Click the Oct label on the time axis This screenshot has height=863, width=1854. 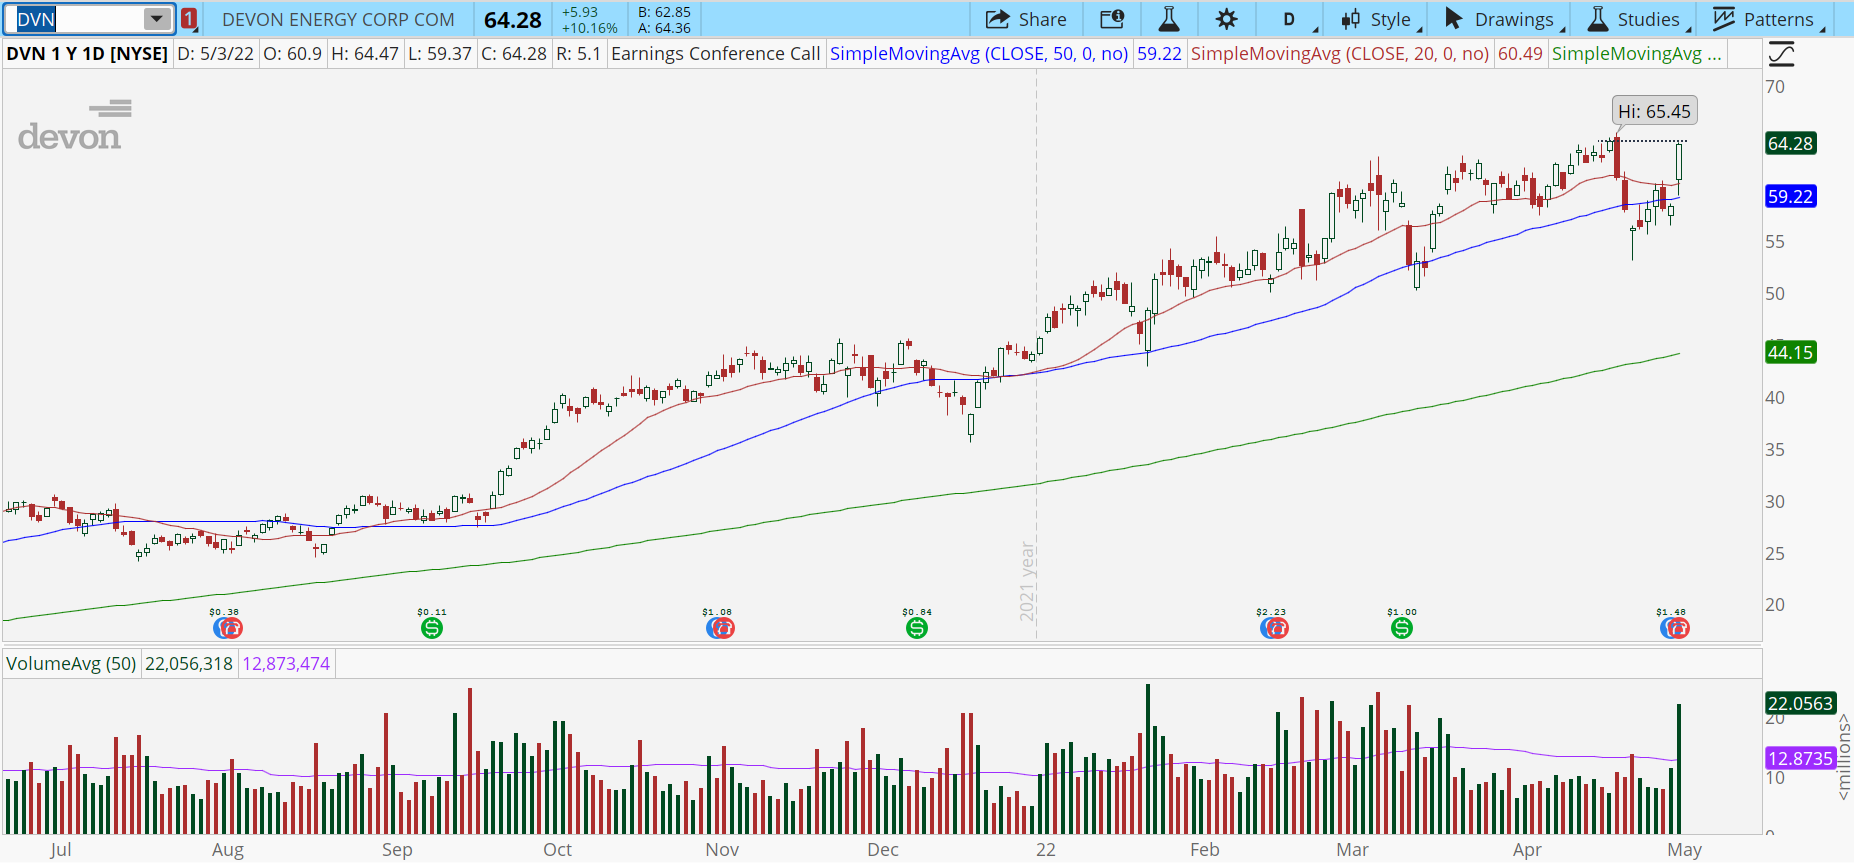tap(557, 850)
